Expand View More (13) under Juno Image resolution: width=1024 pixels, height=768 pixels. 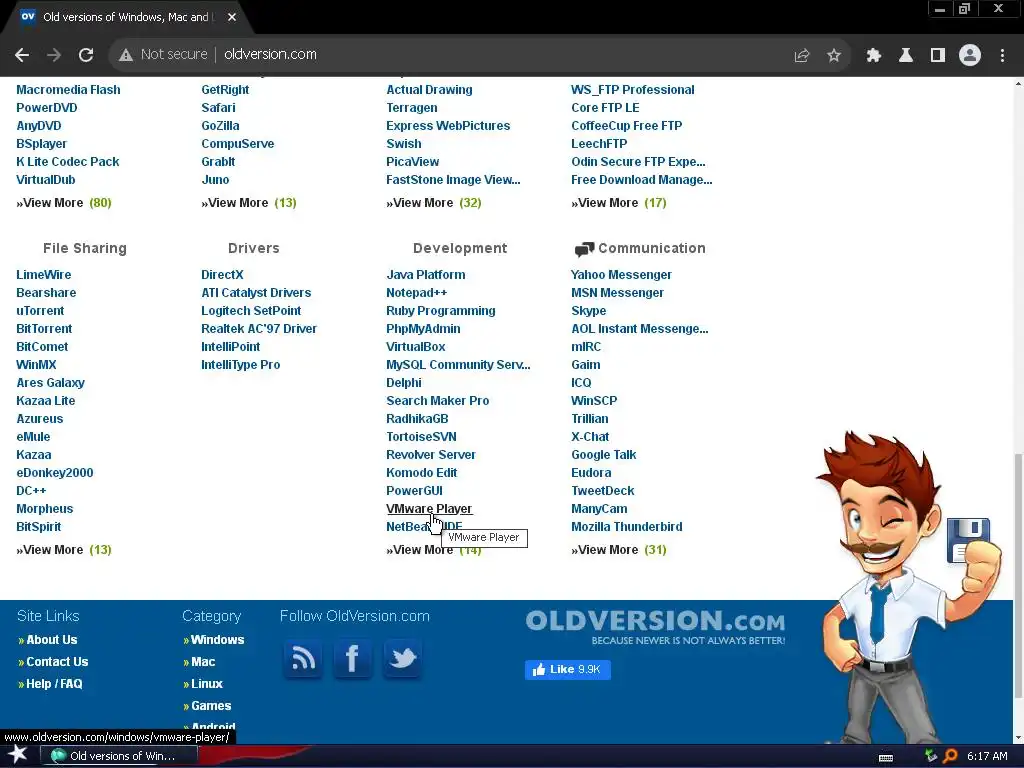coord(249,203)
